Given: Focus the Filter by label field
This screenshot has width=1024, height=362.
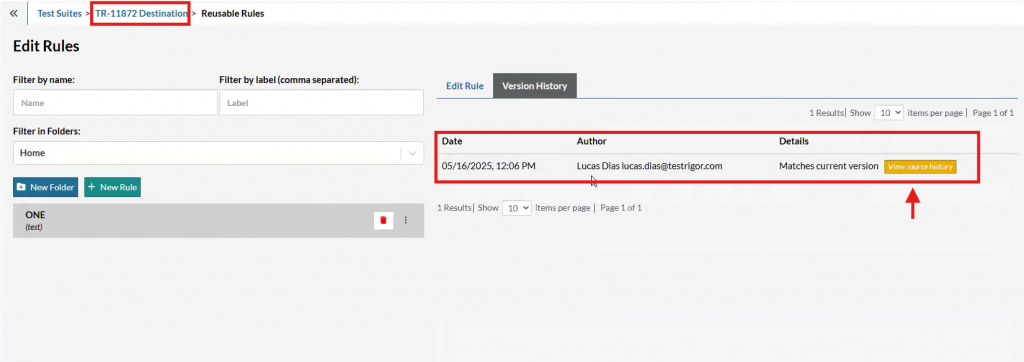Looking at the screenshot, I should 321,103.
